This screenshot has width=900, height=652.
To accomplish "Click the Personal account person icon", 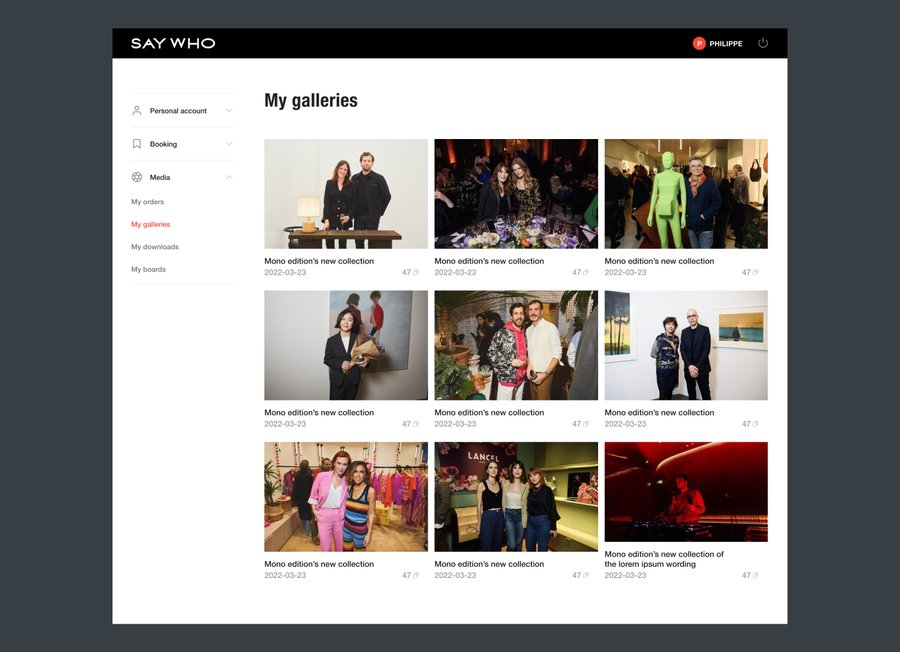I will pos(137,110).
